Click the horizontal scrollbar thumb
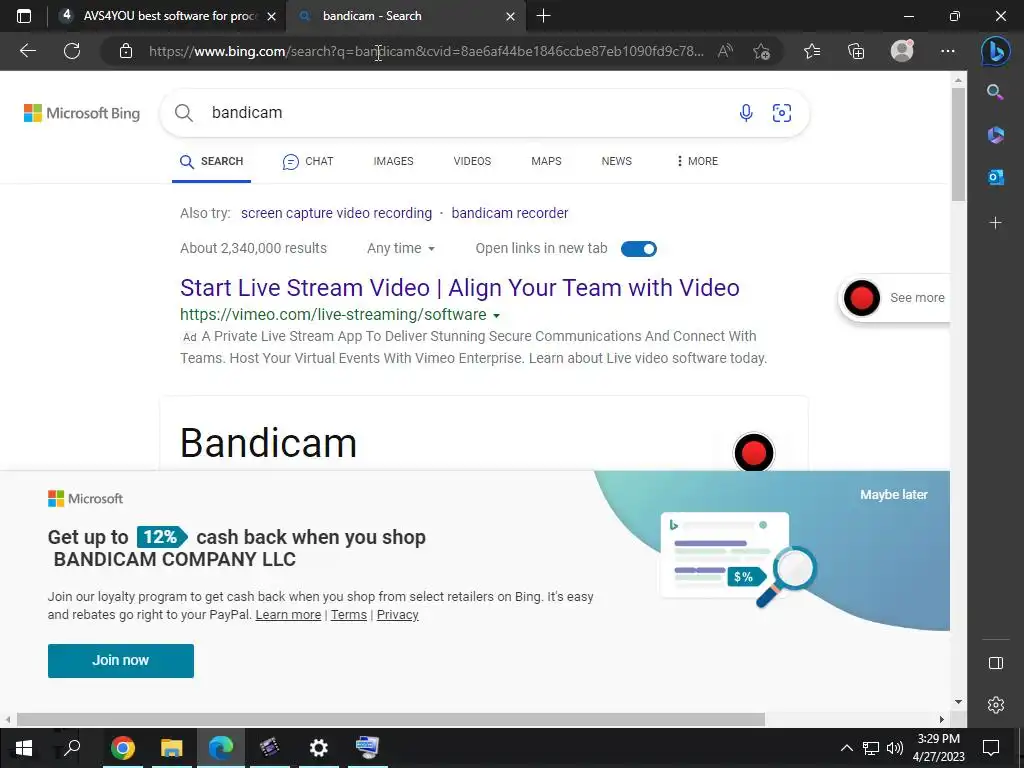Image resolution: width=1024 pixels, height=768 pixels. [391, 719]
